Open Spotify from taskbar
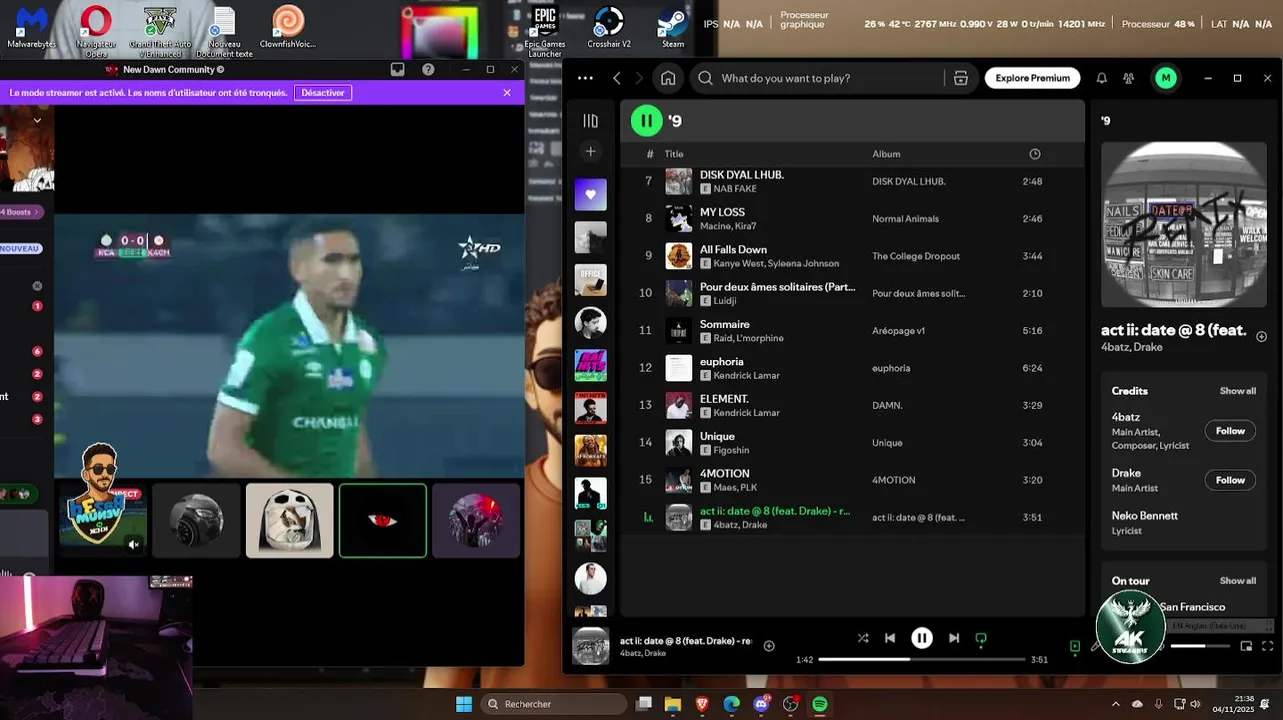Image resolution: width=1283 pixels, height=720 pixels. click(819, 704)
